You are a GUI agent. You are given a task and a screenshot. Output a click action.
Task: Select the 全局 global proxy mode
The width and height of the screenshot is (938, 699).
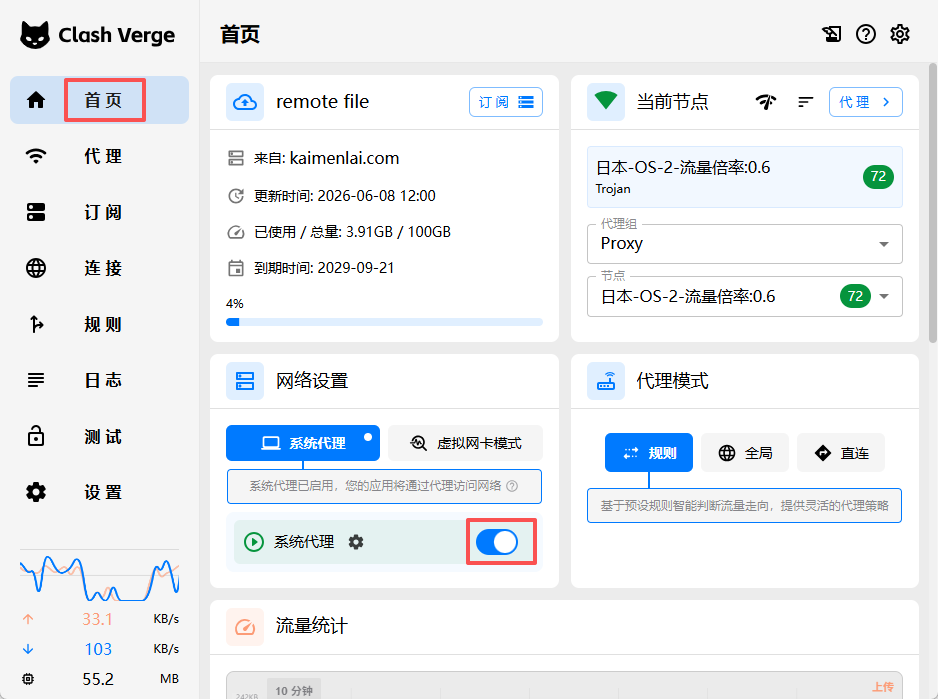point(745,452)
